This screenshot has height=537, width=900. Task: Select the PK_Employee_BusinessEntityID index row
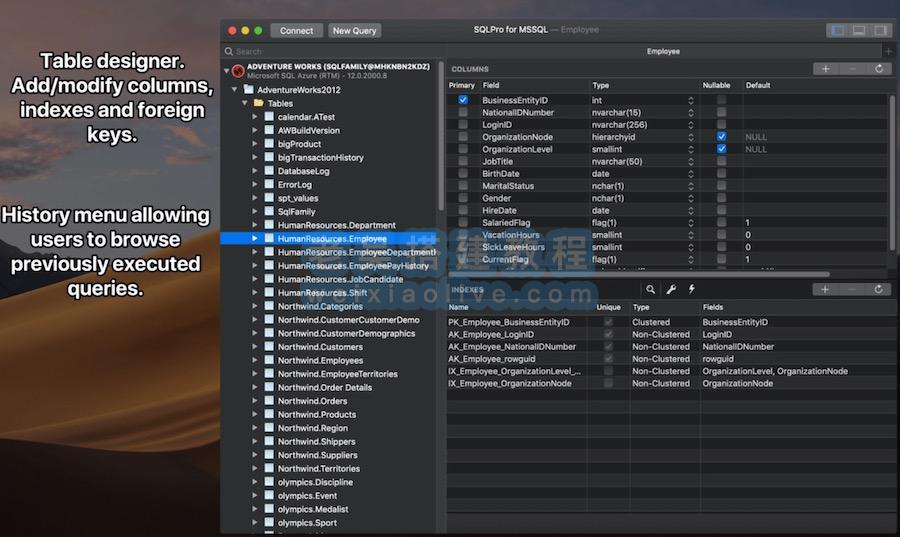click(x=669, y=322)
